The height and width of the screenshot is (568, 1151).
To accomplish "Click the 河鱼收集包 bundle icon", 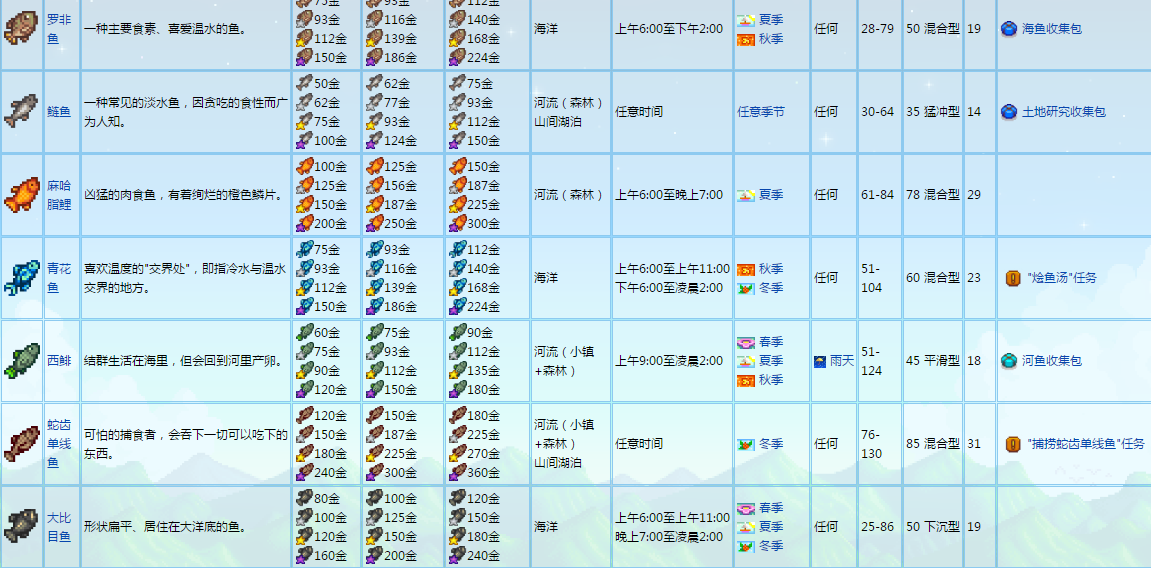I will click(1009, 360).
